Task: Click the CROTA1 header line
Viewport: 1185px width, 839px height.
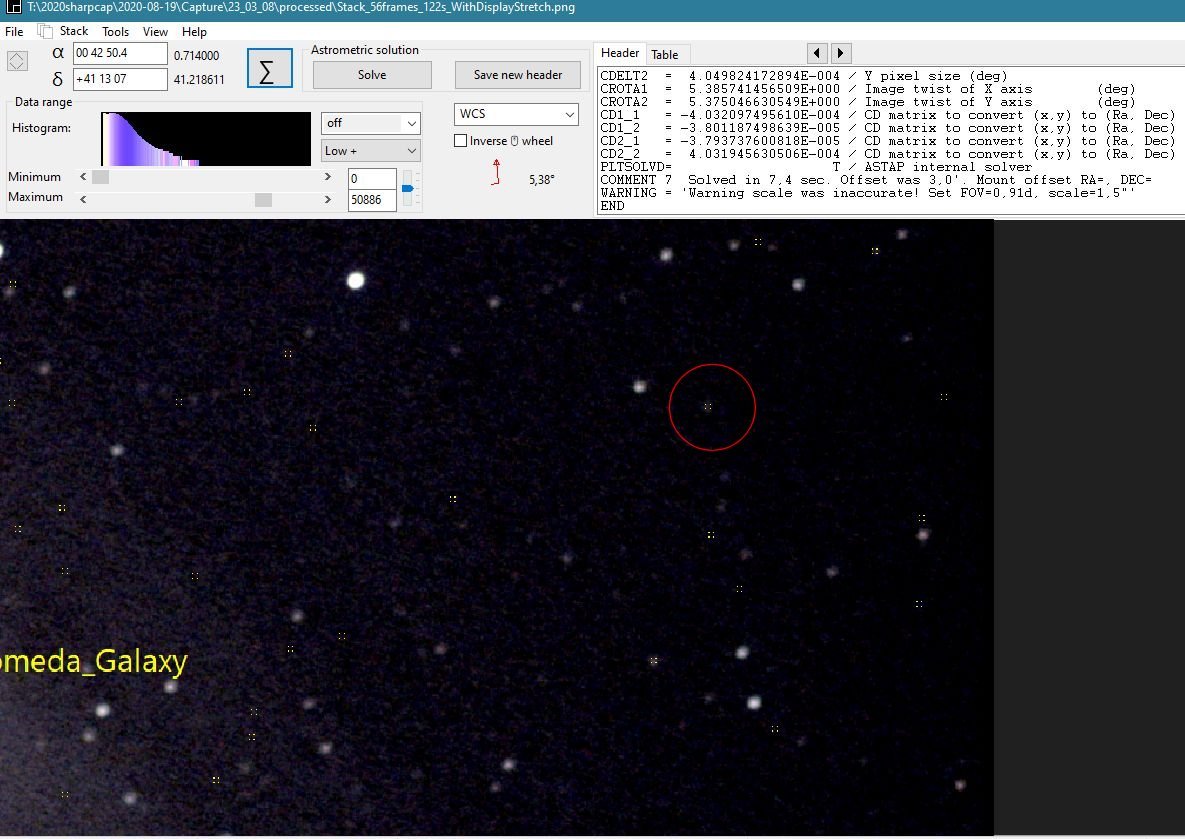Action: click(x=867, y=89)
